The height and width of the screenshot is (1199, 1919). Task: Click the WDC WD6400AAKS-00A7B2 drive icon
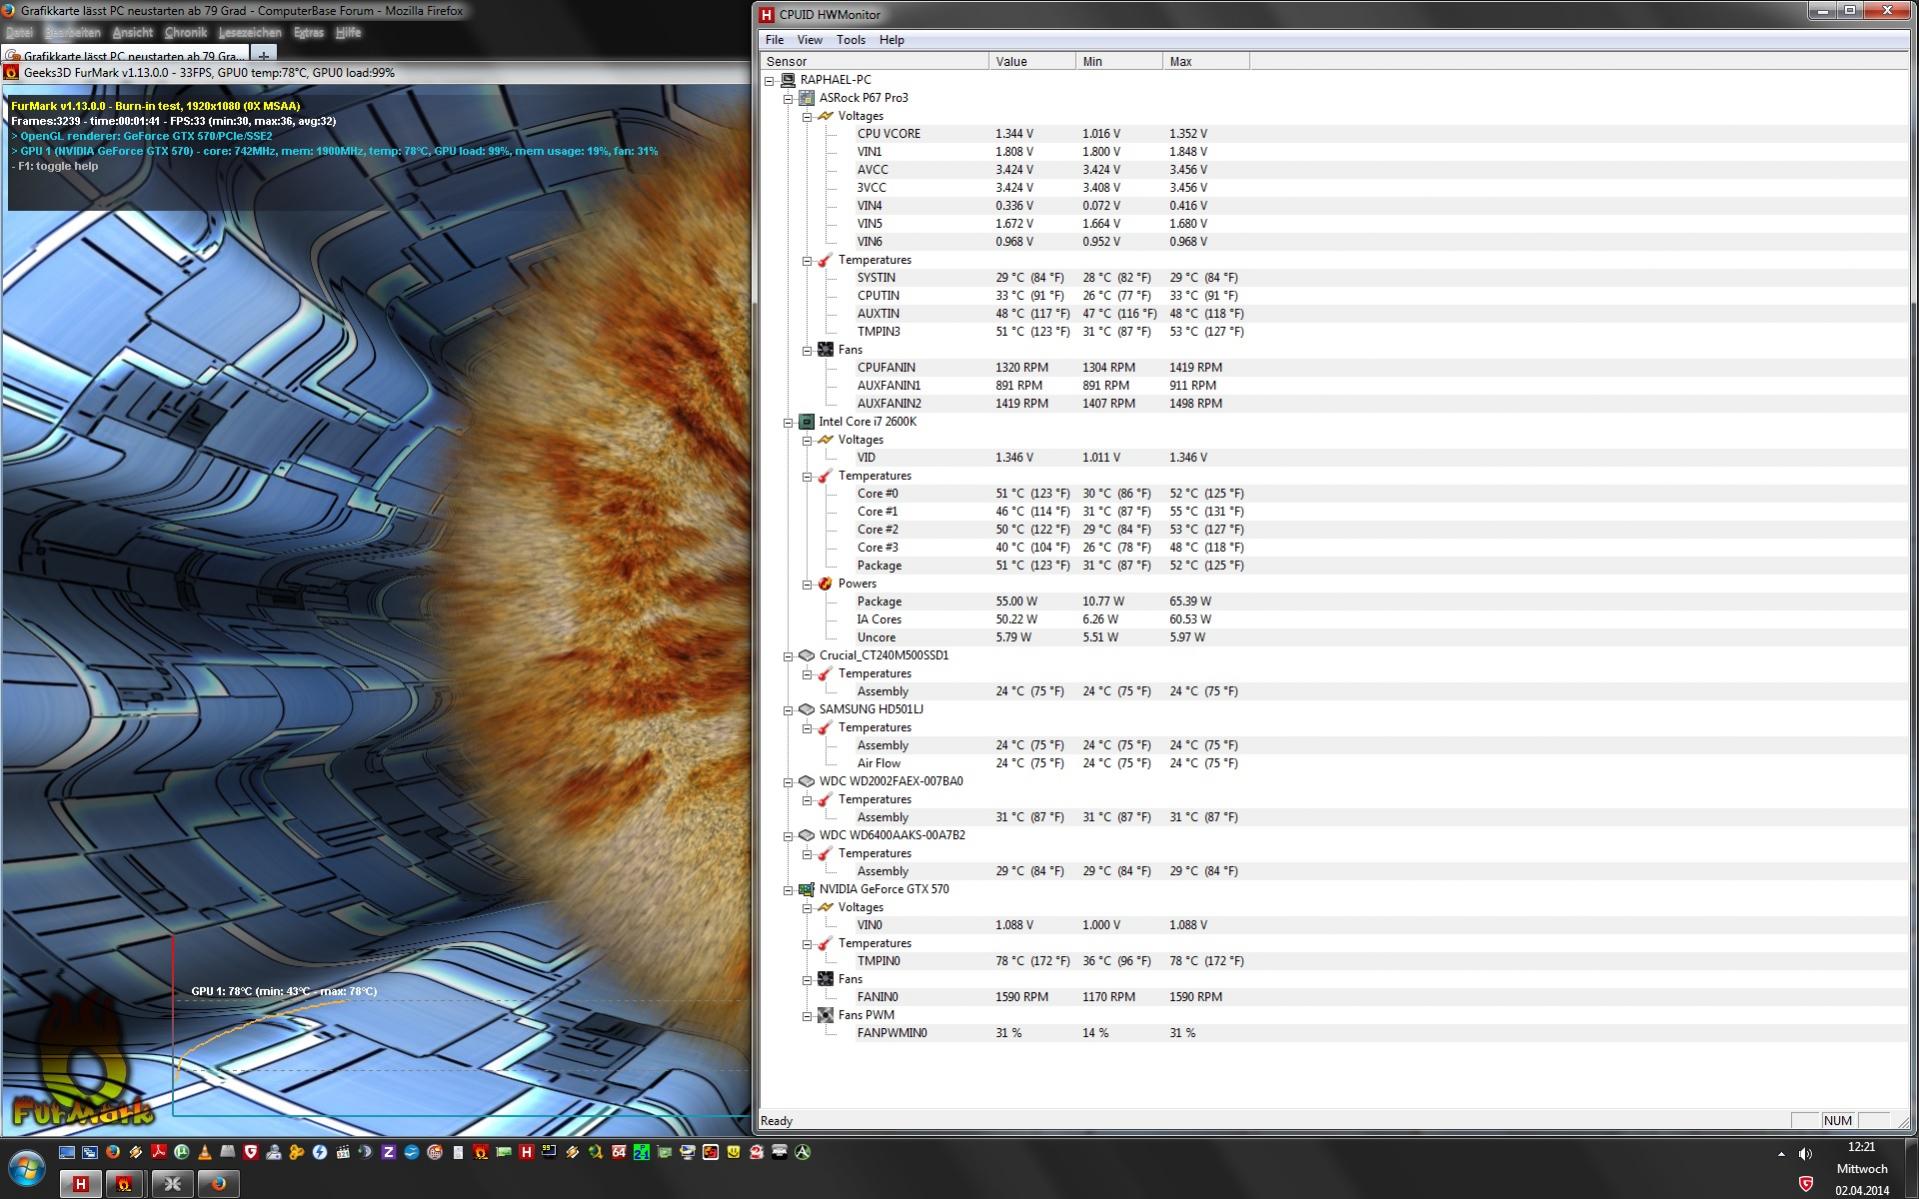point(807,836)
